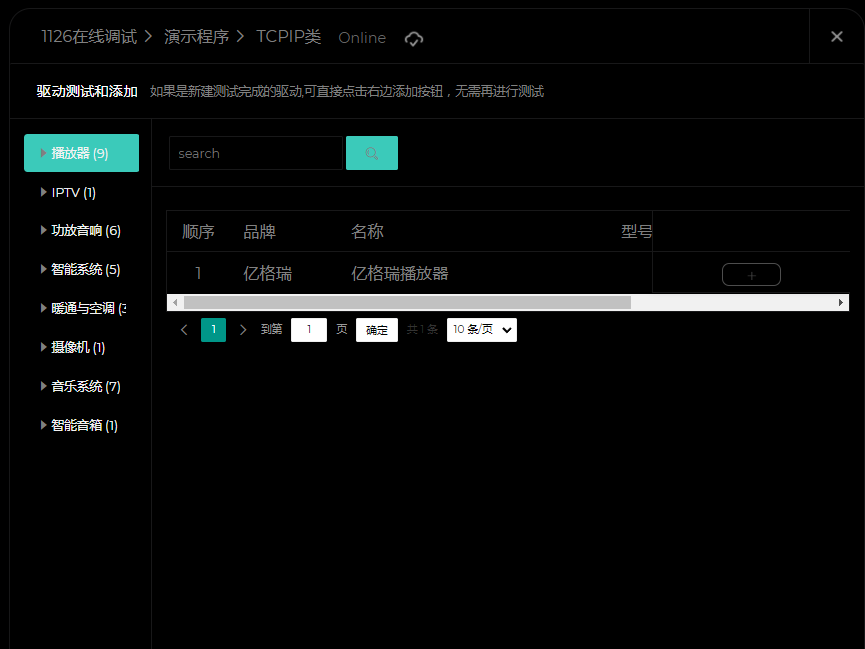Go to next page arrow
Screen dimensions: 865x649
tap(243, 330)
